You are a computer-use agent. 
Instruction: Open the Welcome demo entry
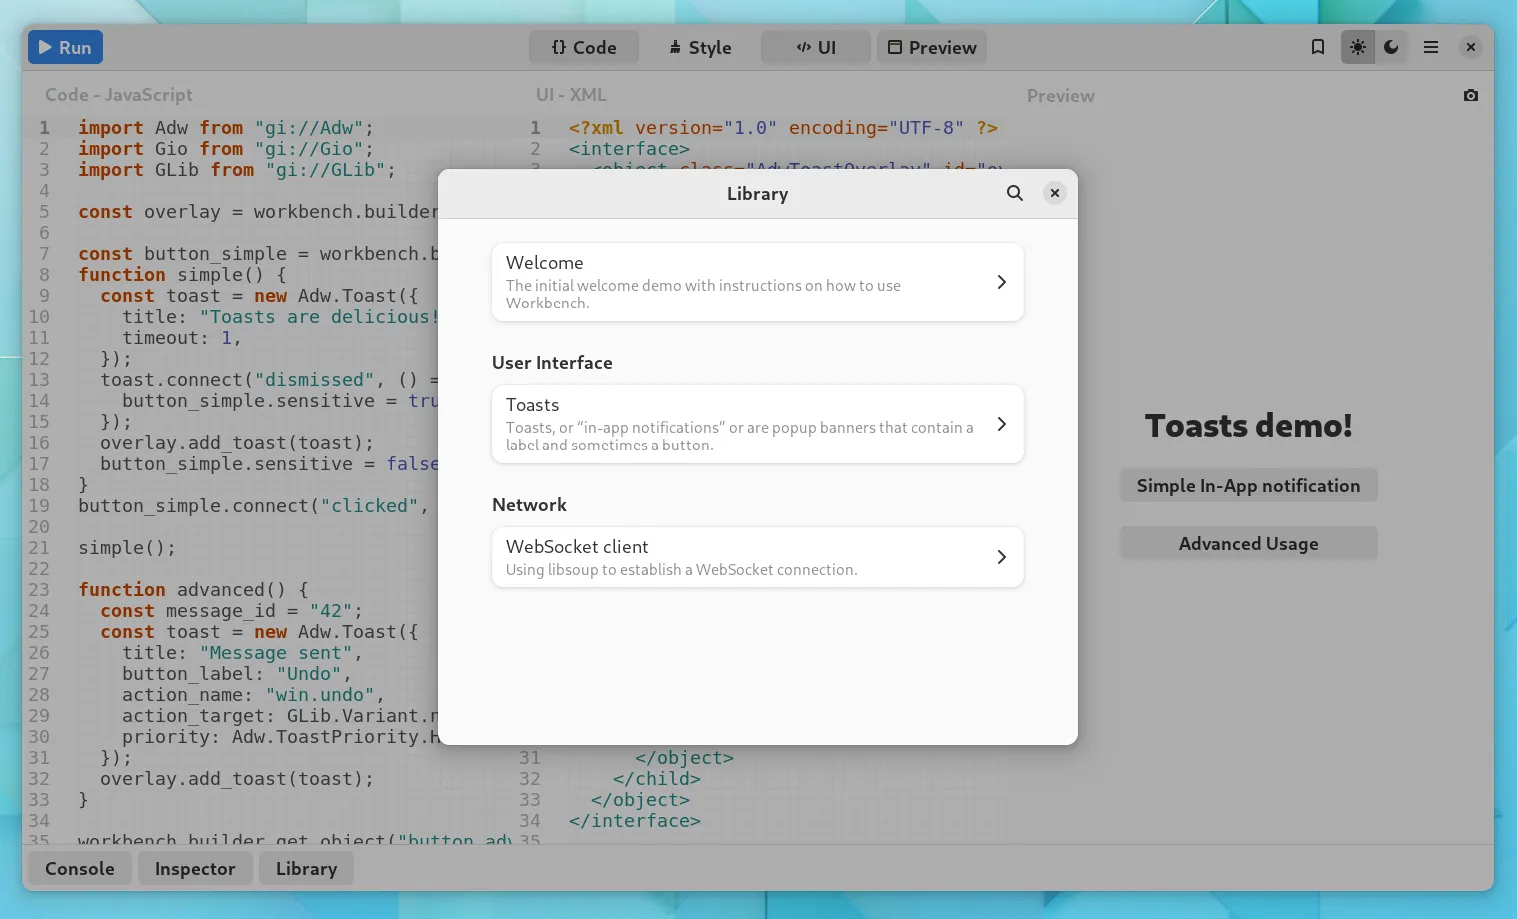757,282
